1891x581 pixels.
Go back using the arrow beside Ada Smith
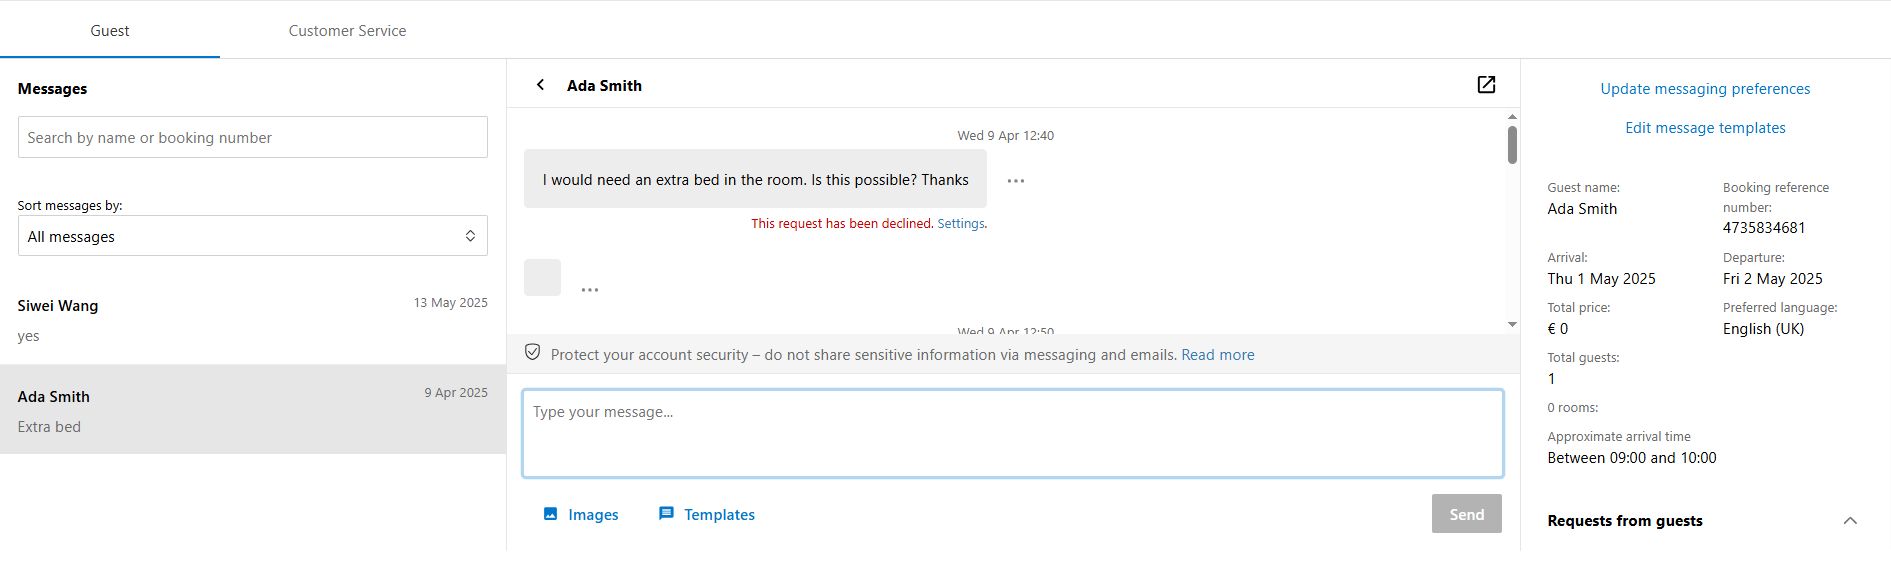pyautogui.click(x=540, y=85)
